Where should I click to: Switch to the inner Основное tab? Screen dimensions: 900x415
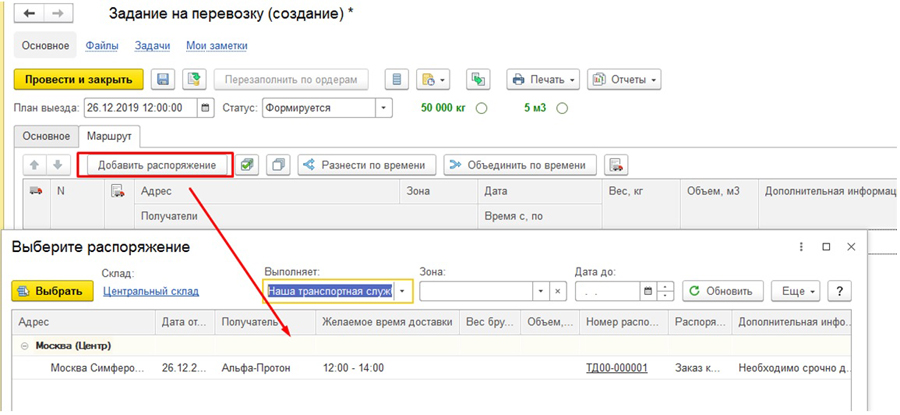click(x=46, y=136)
